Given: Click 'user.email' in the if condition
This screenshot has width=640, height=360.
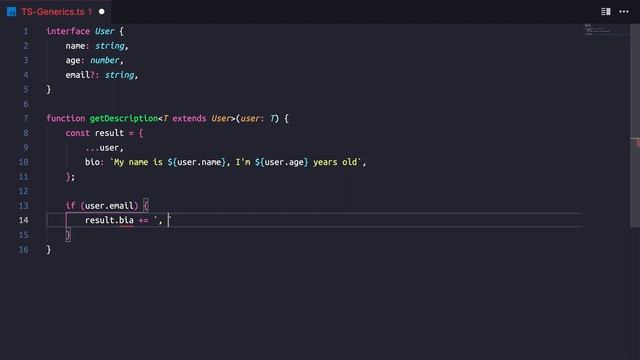Looking at the screenshot, I should [109, 206].
